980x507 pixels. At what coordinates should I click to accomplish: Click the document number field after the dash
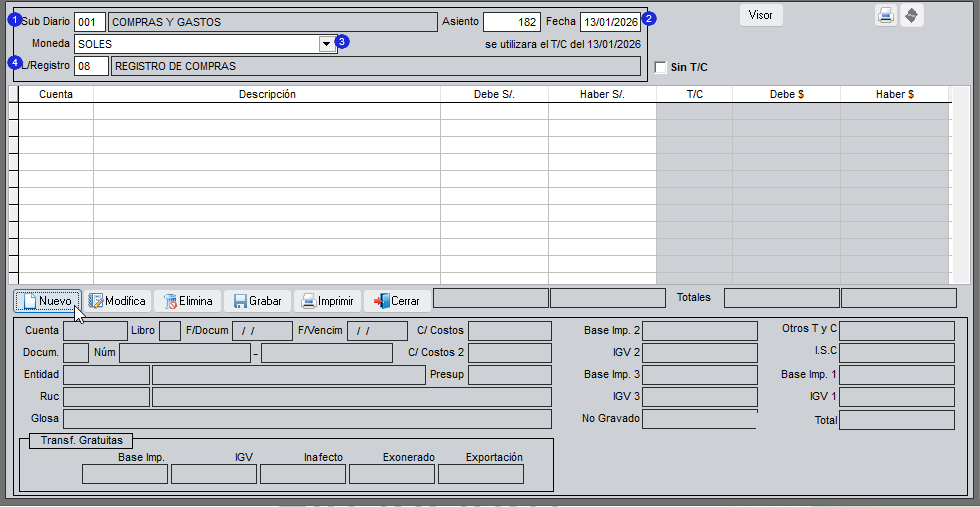[327, 353]
